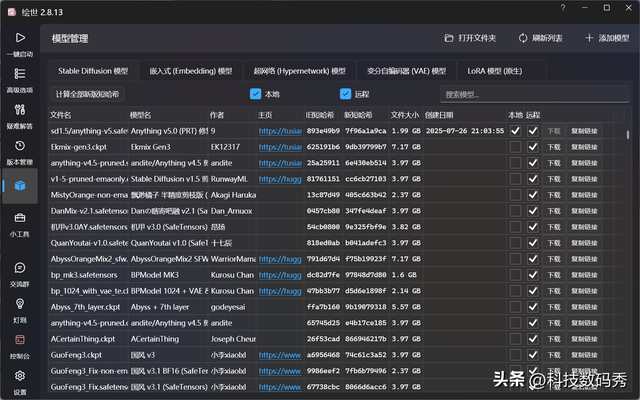The width and height of the screenshot is (640, 400).
Task: Select the DanMix-v2.1.safetensors file name
Action: coord(89,211)
